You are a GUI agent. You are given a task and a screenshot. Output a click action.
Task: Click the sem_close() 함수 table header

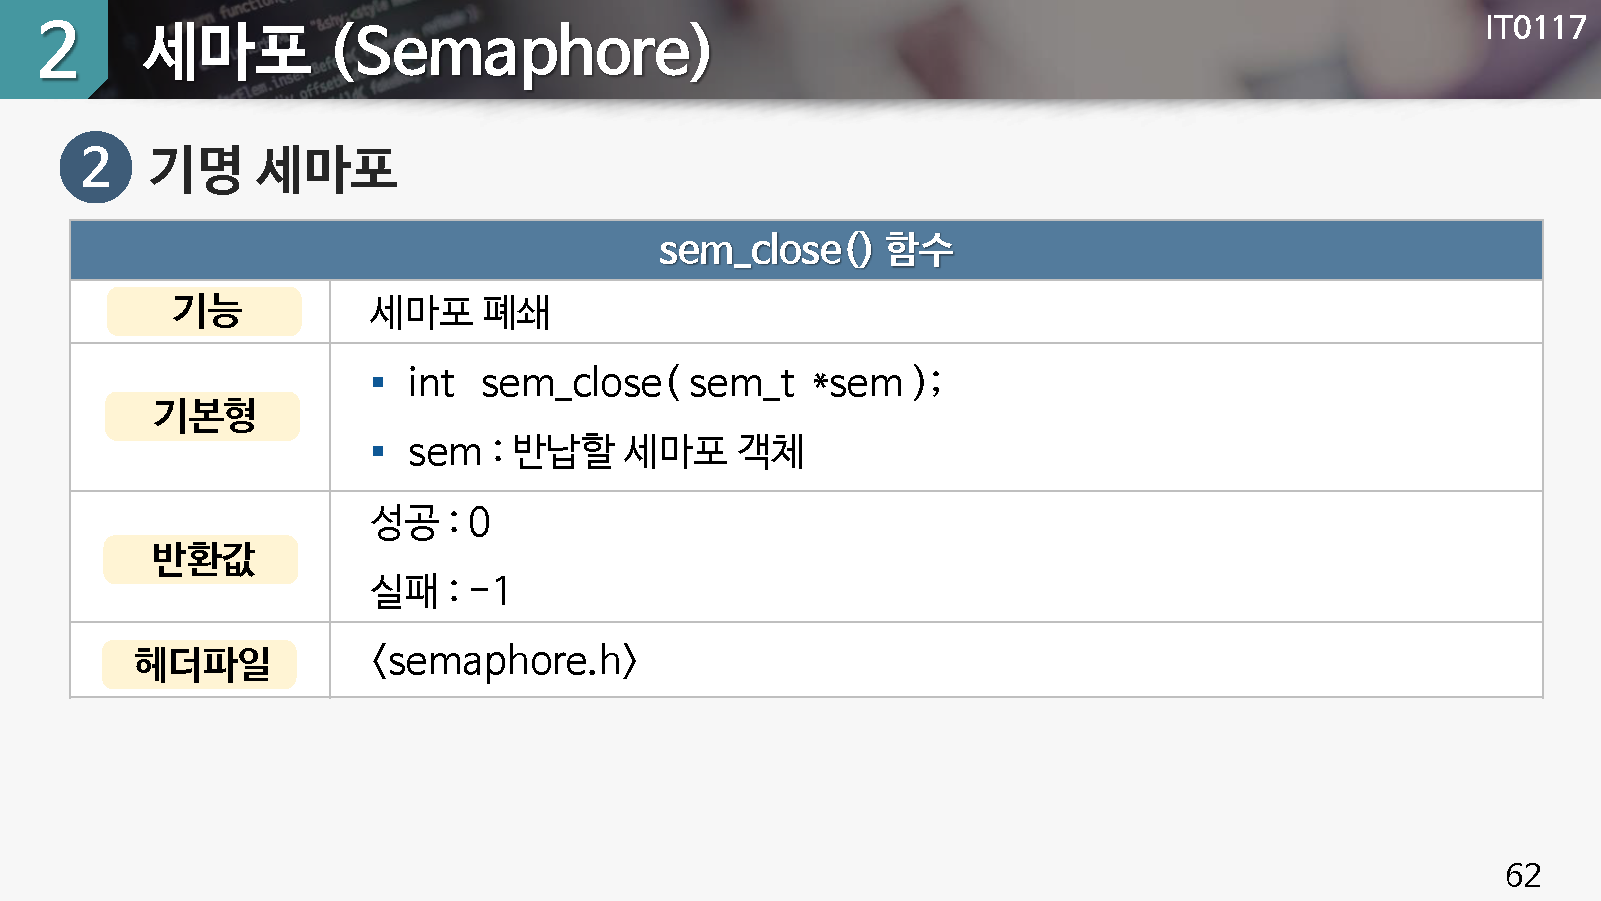pyautogui.click(x=806, y=250)
